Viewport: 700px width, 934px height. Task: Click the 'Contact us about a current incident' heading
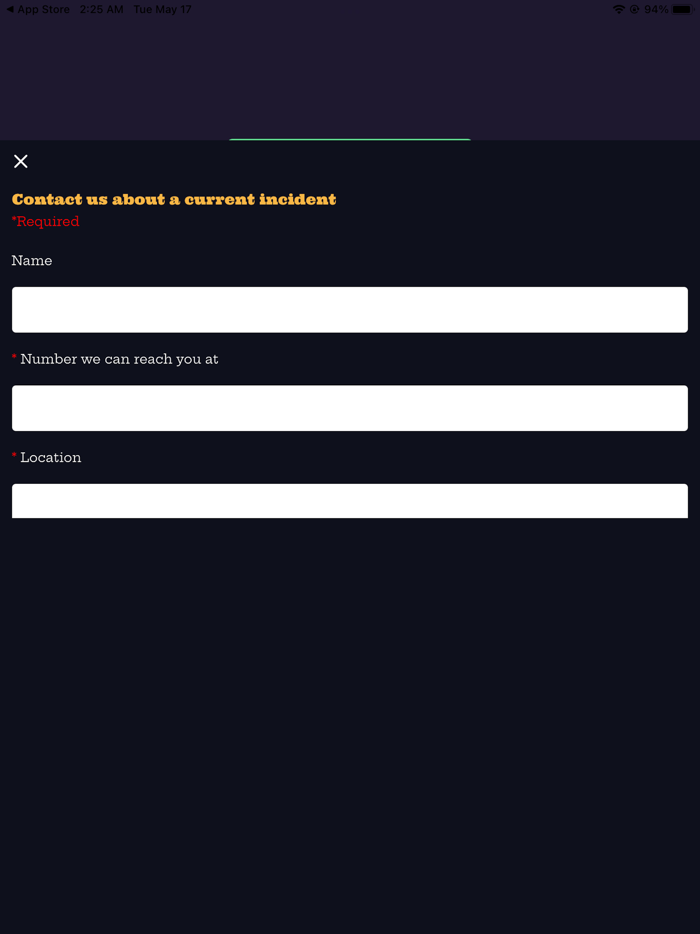(174, 200)
